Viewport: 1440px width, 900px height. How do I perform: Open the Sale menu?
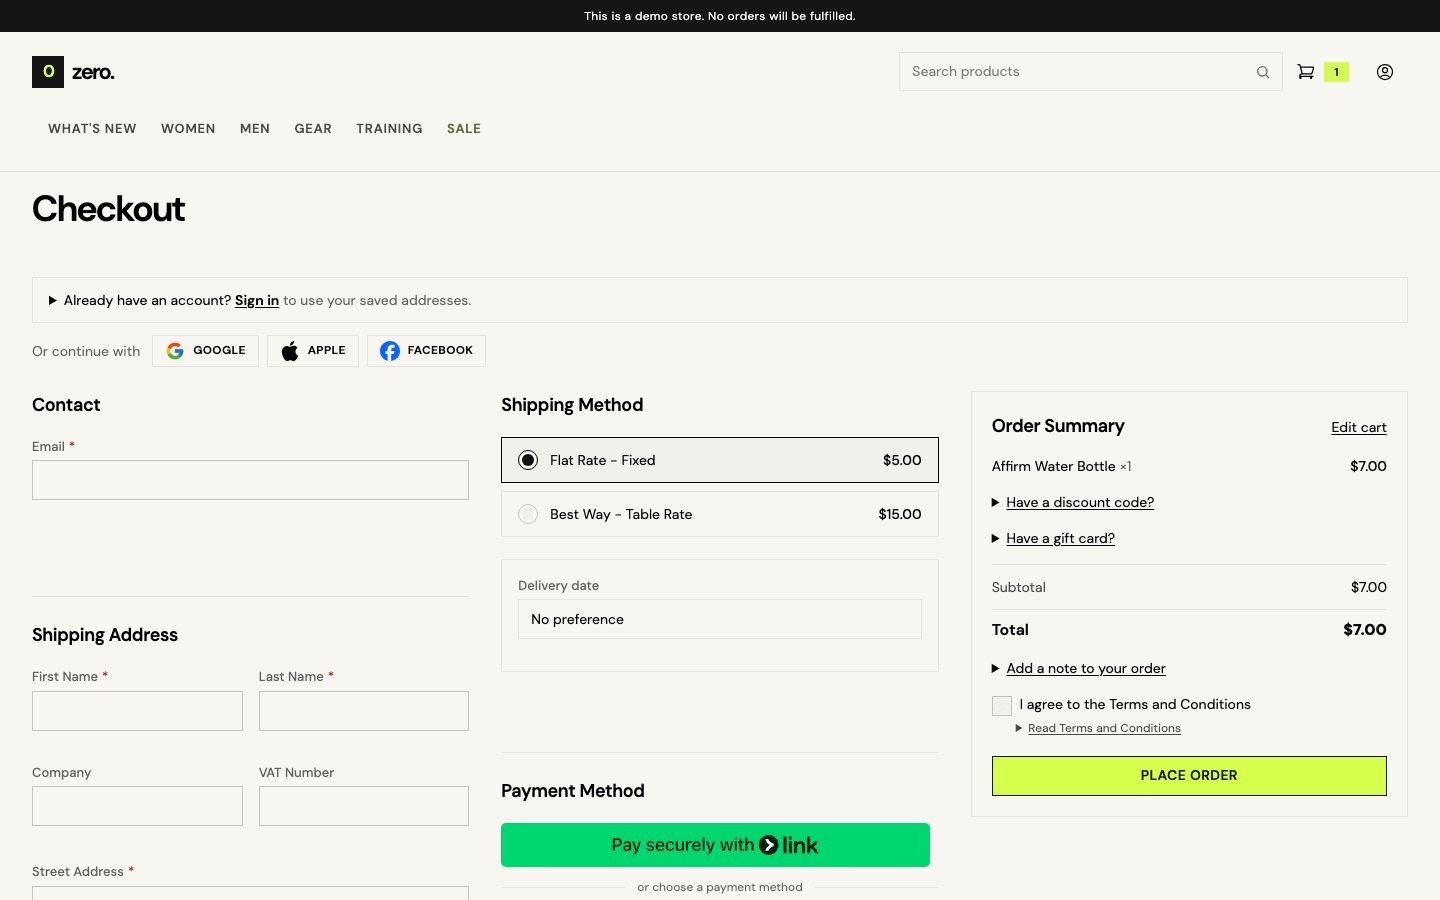coord(464,128)
